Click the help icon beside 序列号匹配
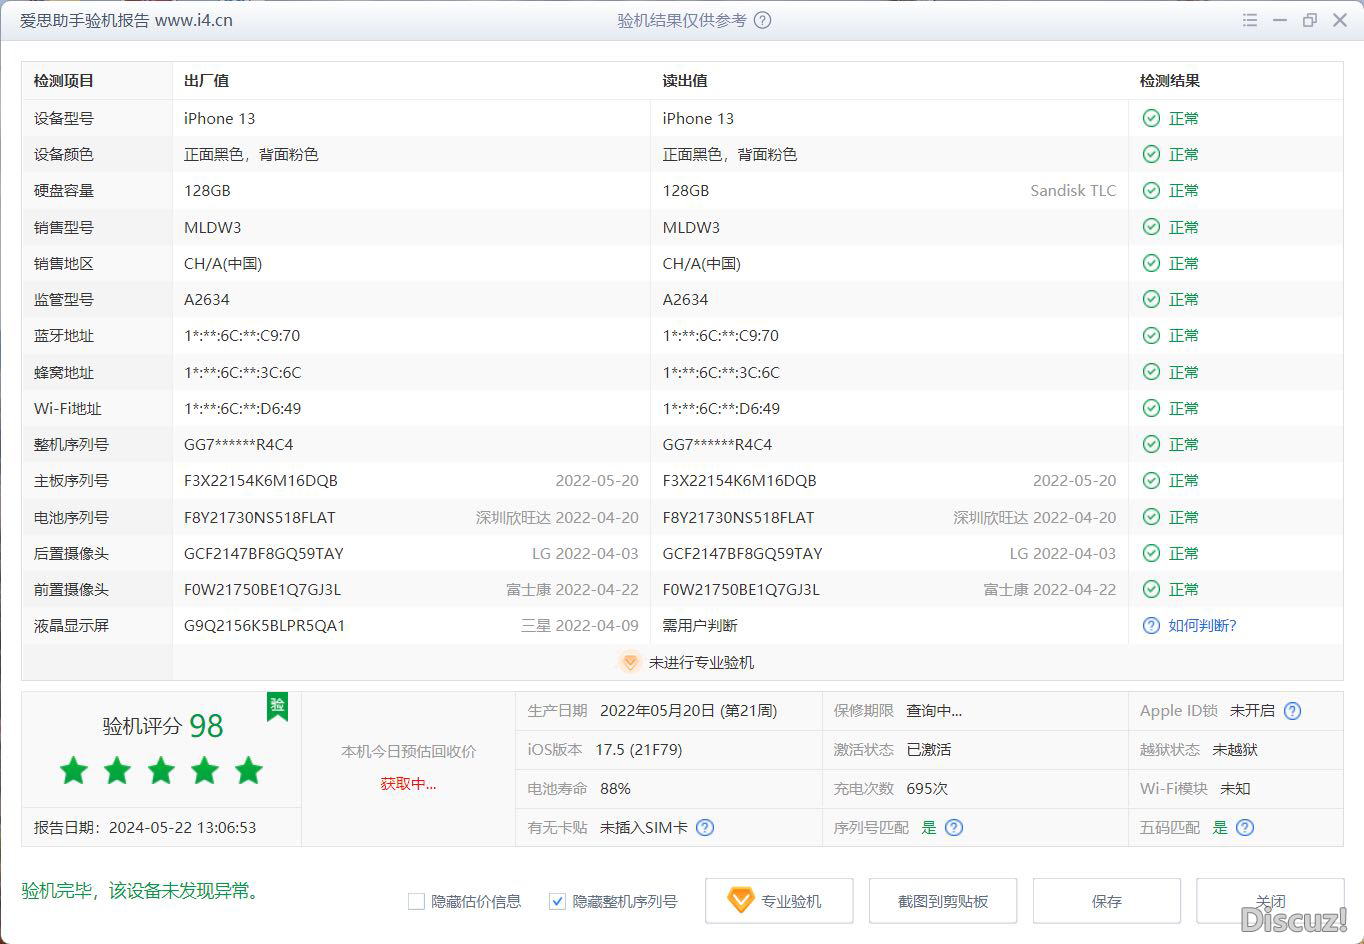 pos(954,827)
